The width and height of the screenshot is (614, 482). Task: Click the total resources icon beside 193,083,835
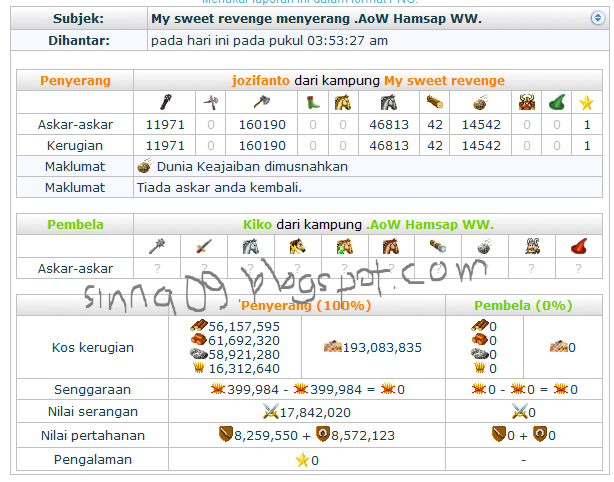[x=332, y=347]
